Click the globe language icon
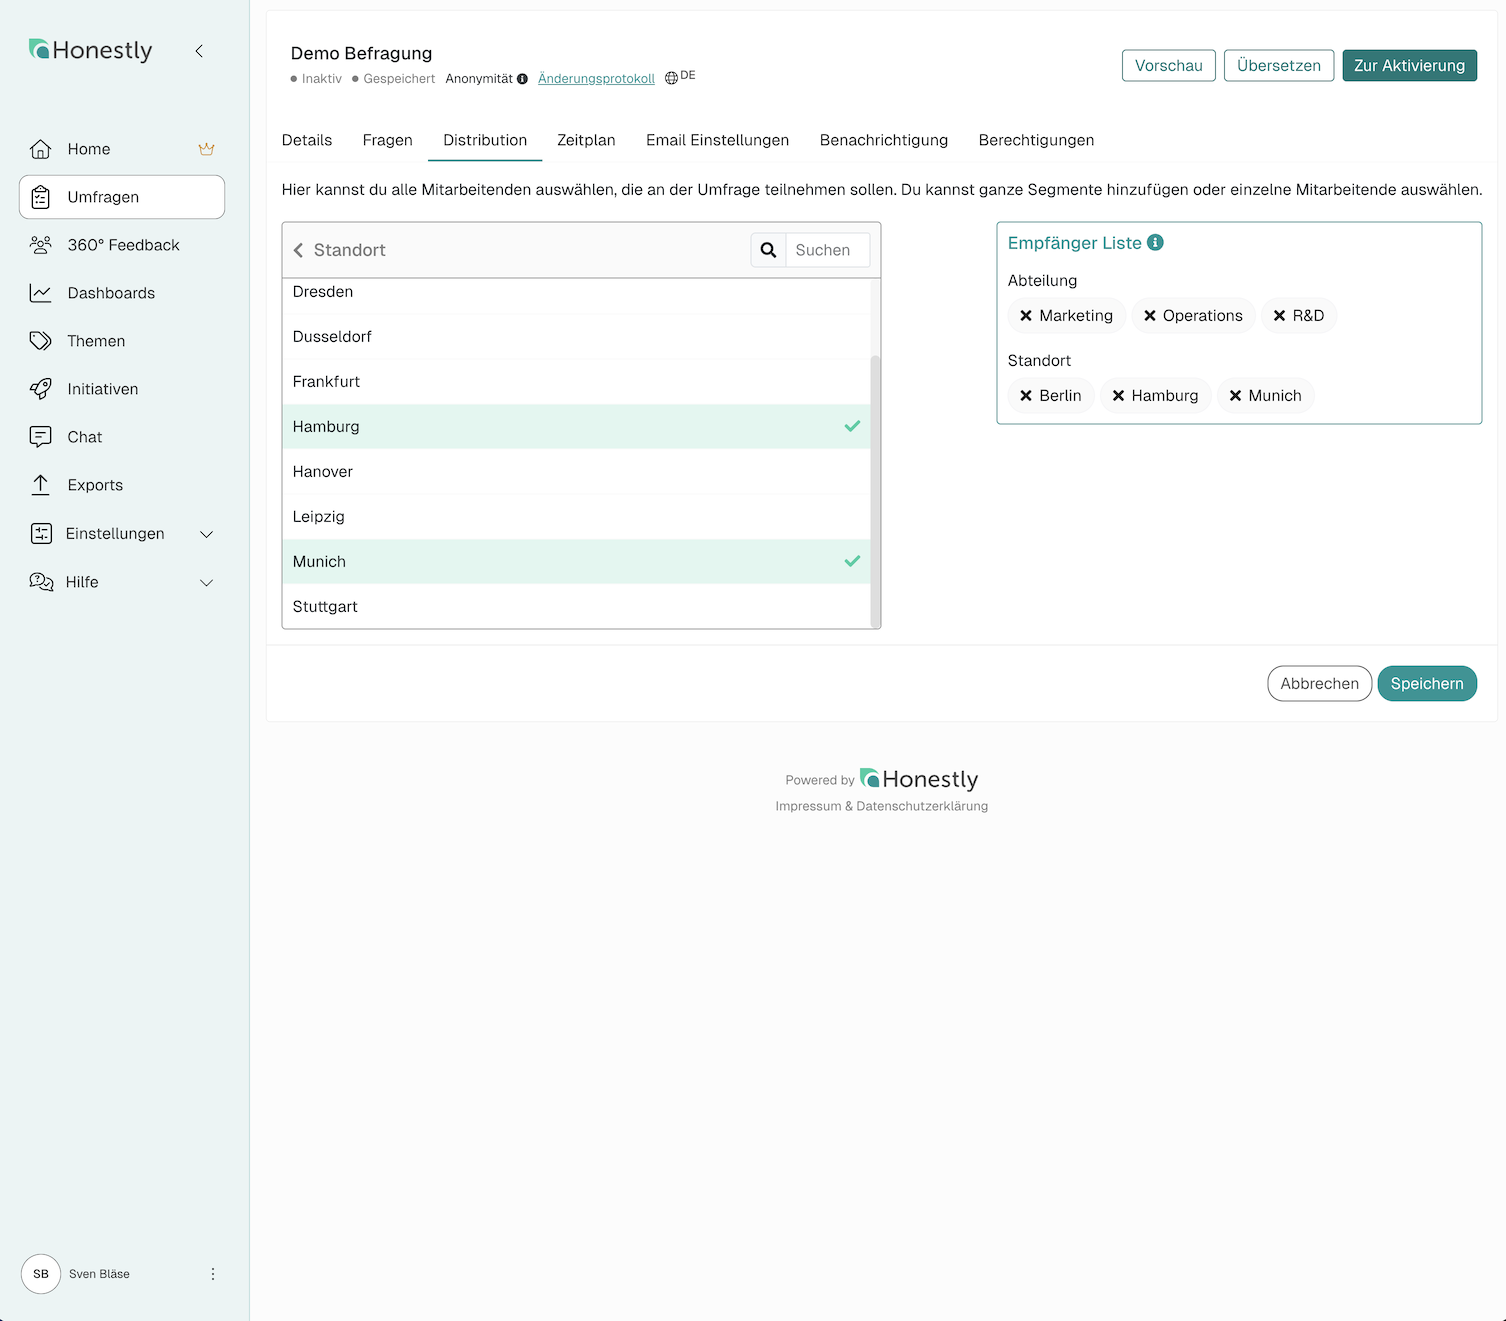 point(671,78)
